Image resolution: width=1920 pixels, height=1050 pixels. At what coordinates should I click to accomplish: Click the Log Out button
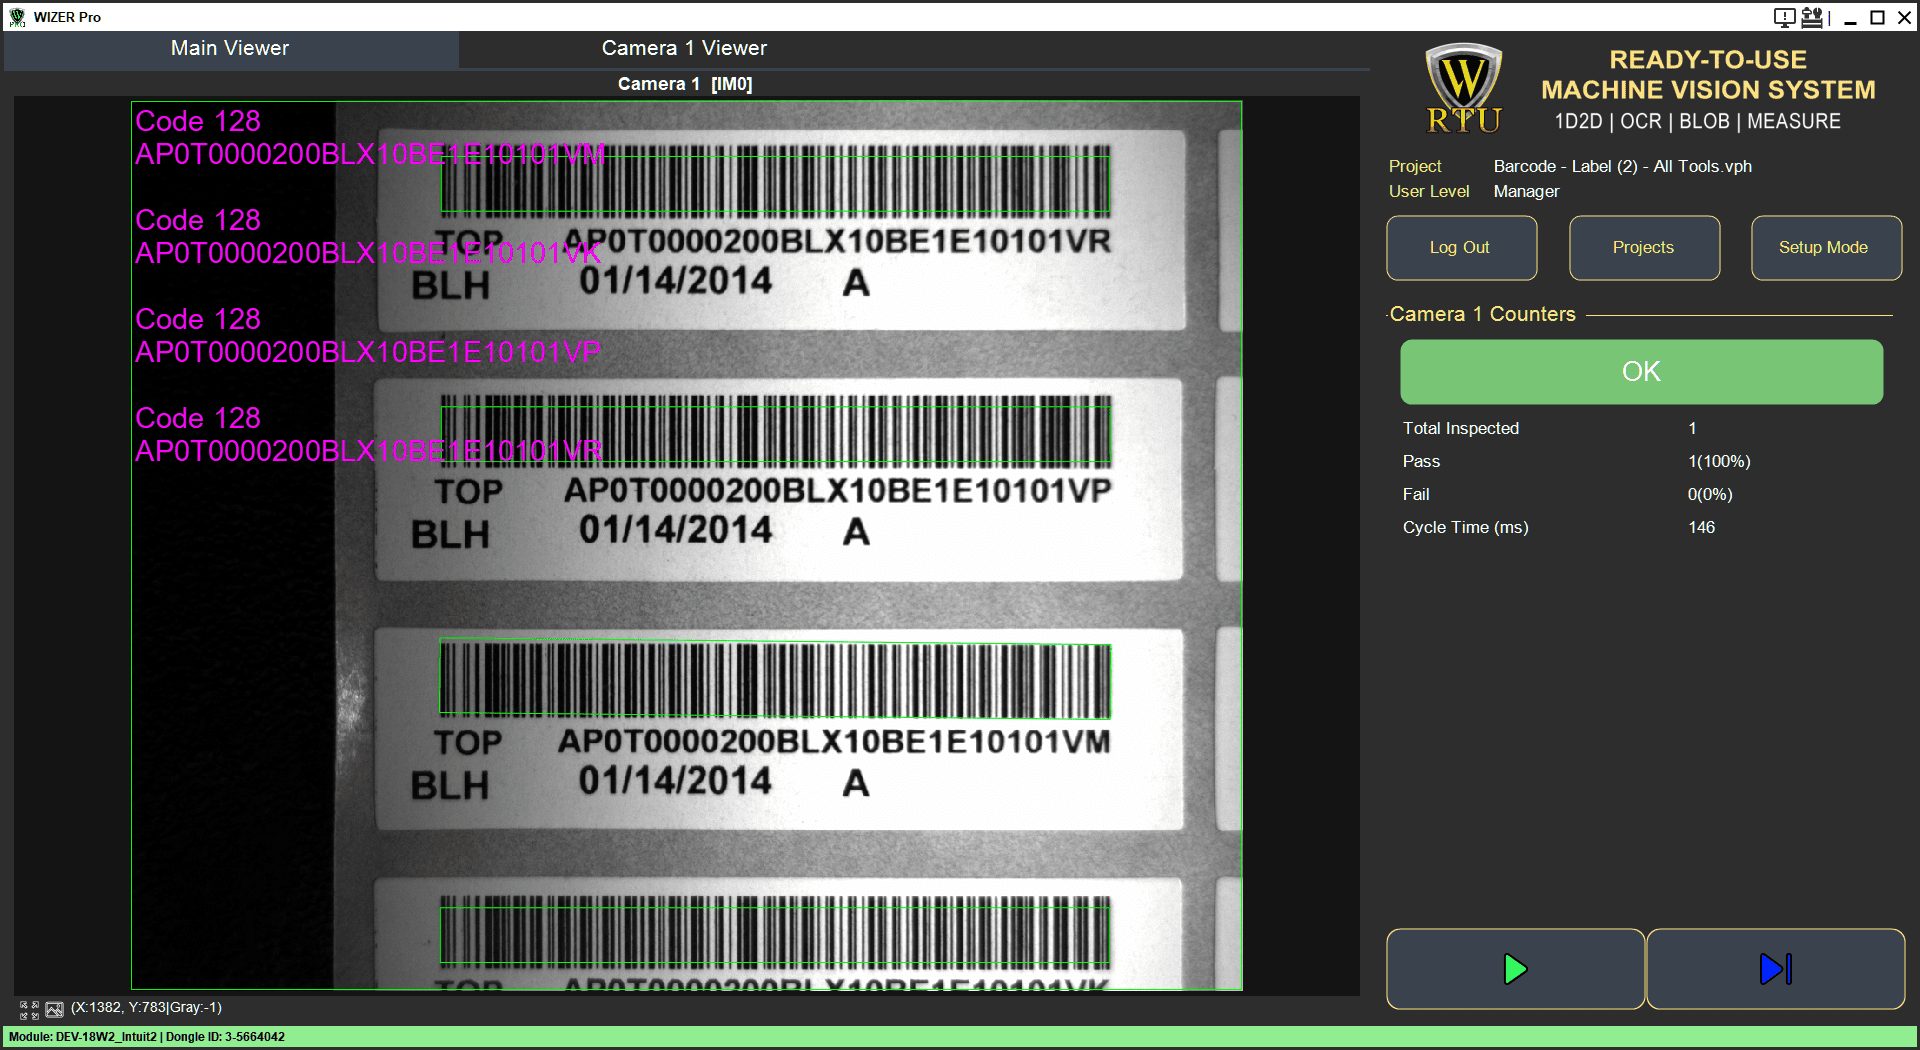pos(1460,248)
